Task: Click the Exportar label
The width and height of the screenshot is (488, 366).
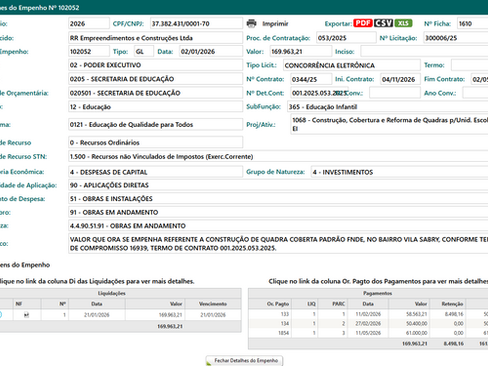Action: coord(338,24)
